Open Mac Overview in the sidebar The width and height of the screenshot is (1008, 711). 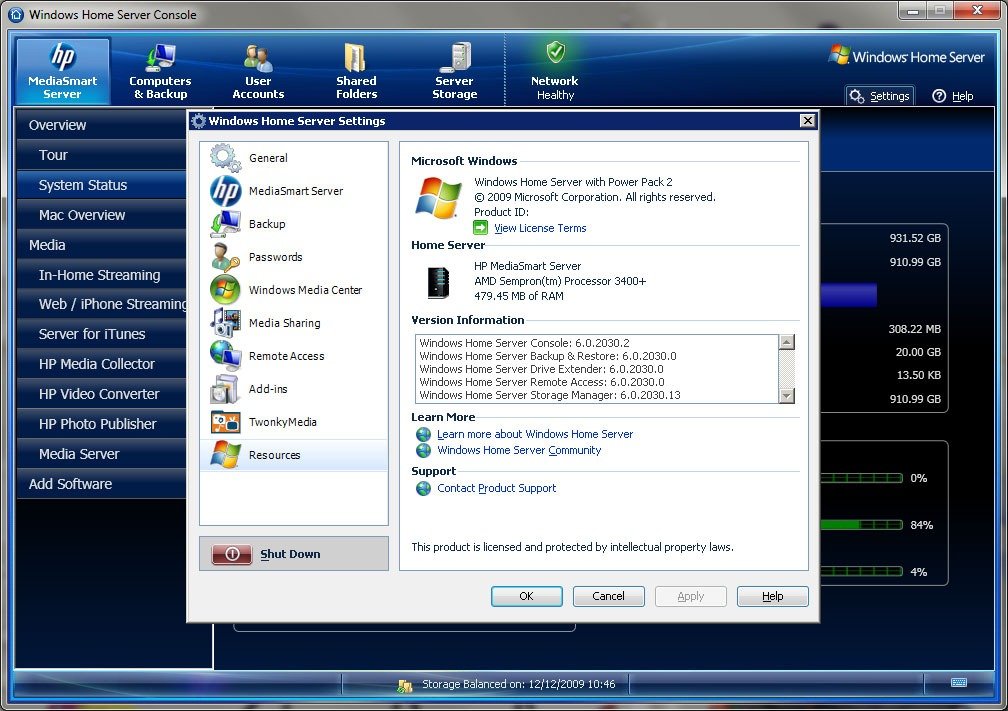click(101, 215)
